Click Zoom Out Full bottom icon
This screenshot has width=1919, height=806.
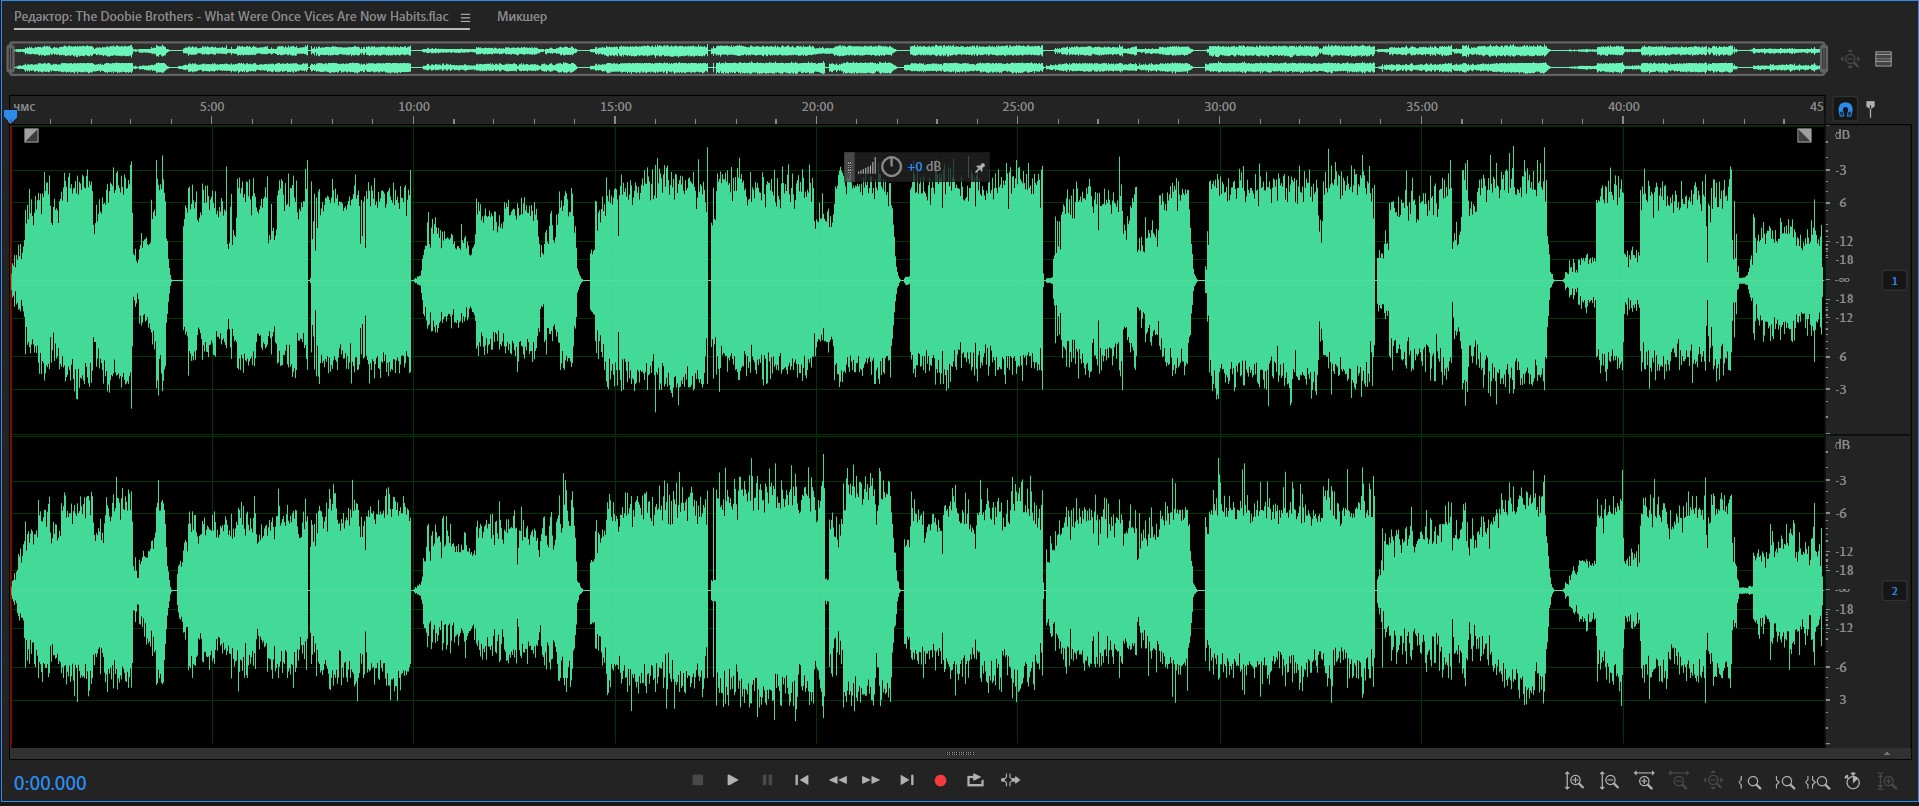click(x=1714, y=781)
